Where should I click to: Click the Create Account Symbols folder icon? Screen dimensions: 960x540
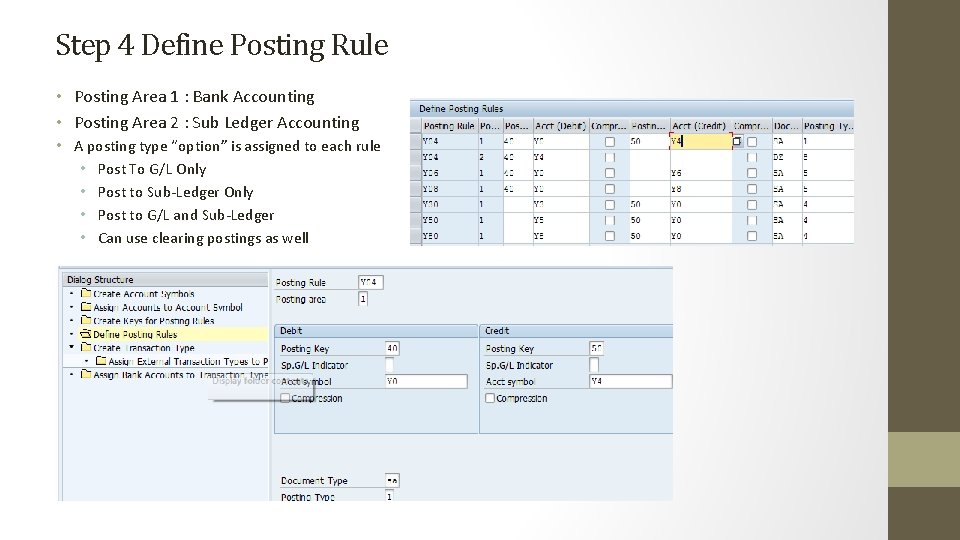[86, 293]
